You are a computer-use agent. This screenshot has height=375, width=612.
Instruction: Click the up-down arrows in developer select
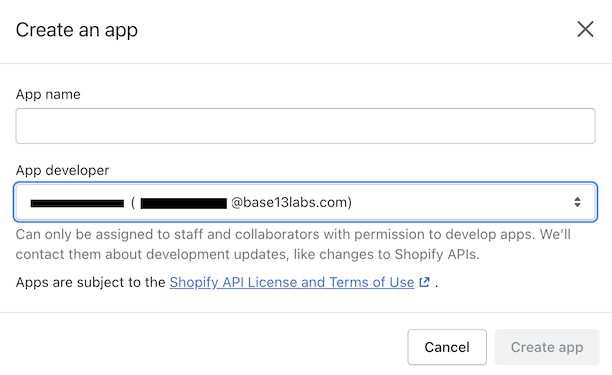pos(577,202)
